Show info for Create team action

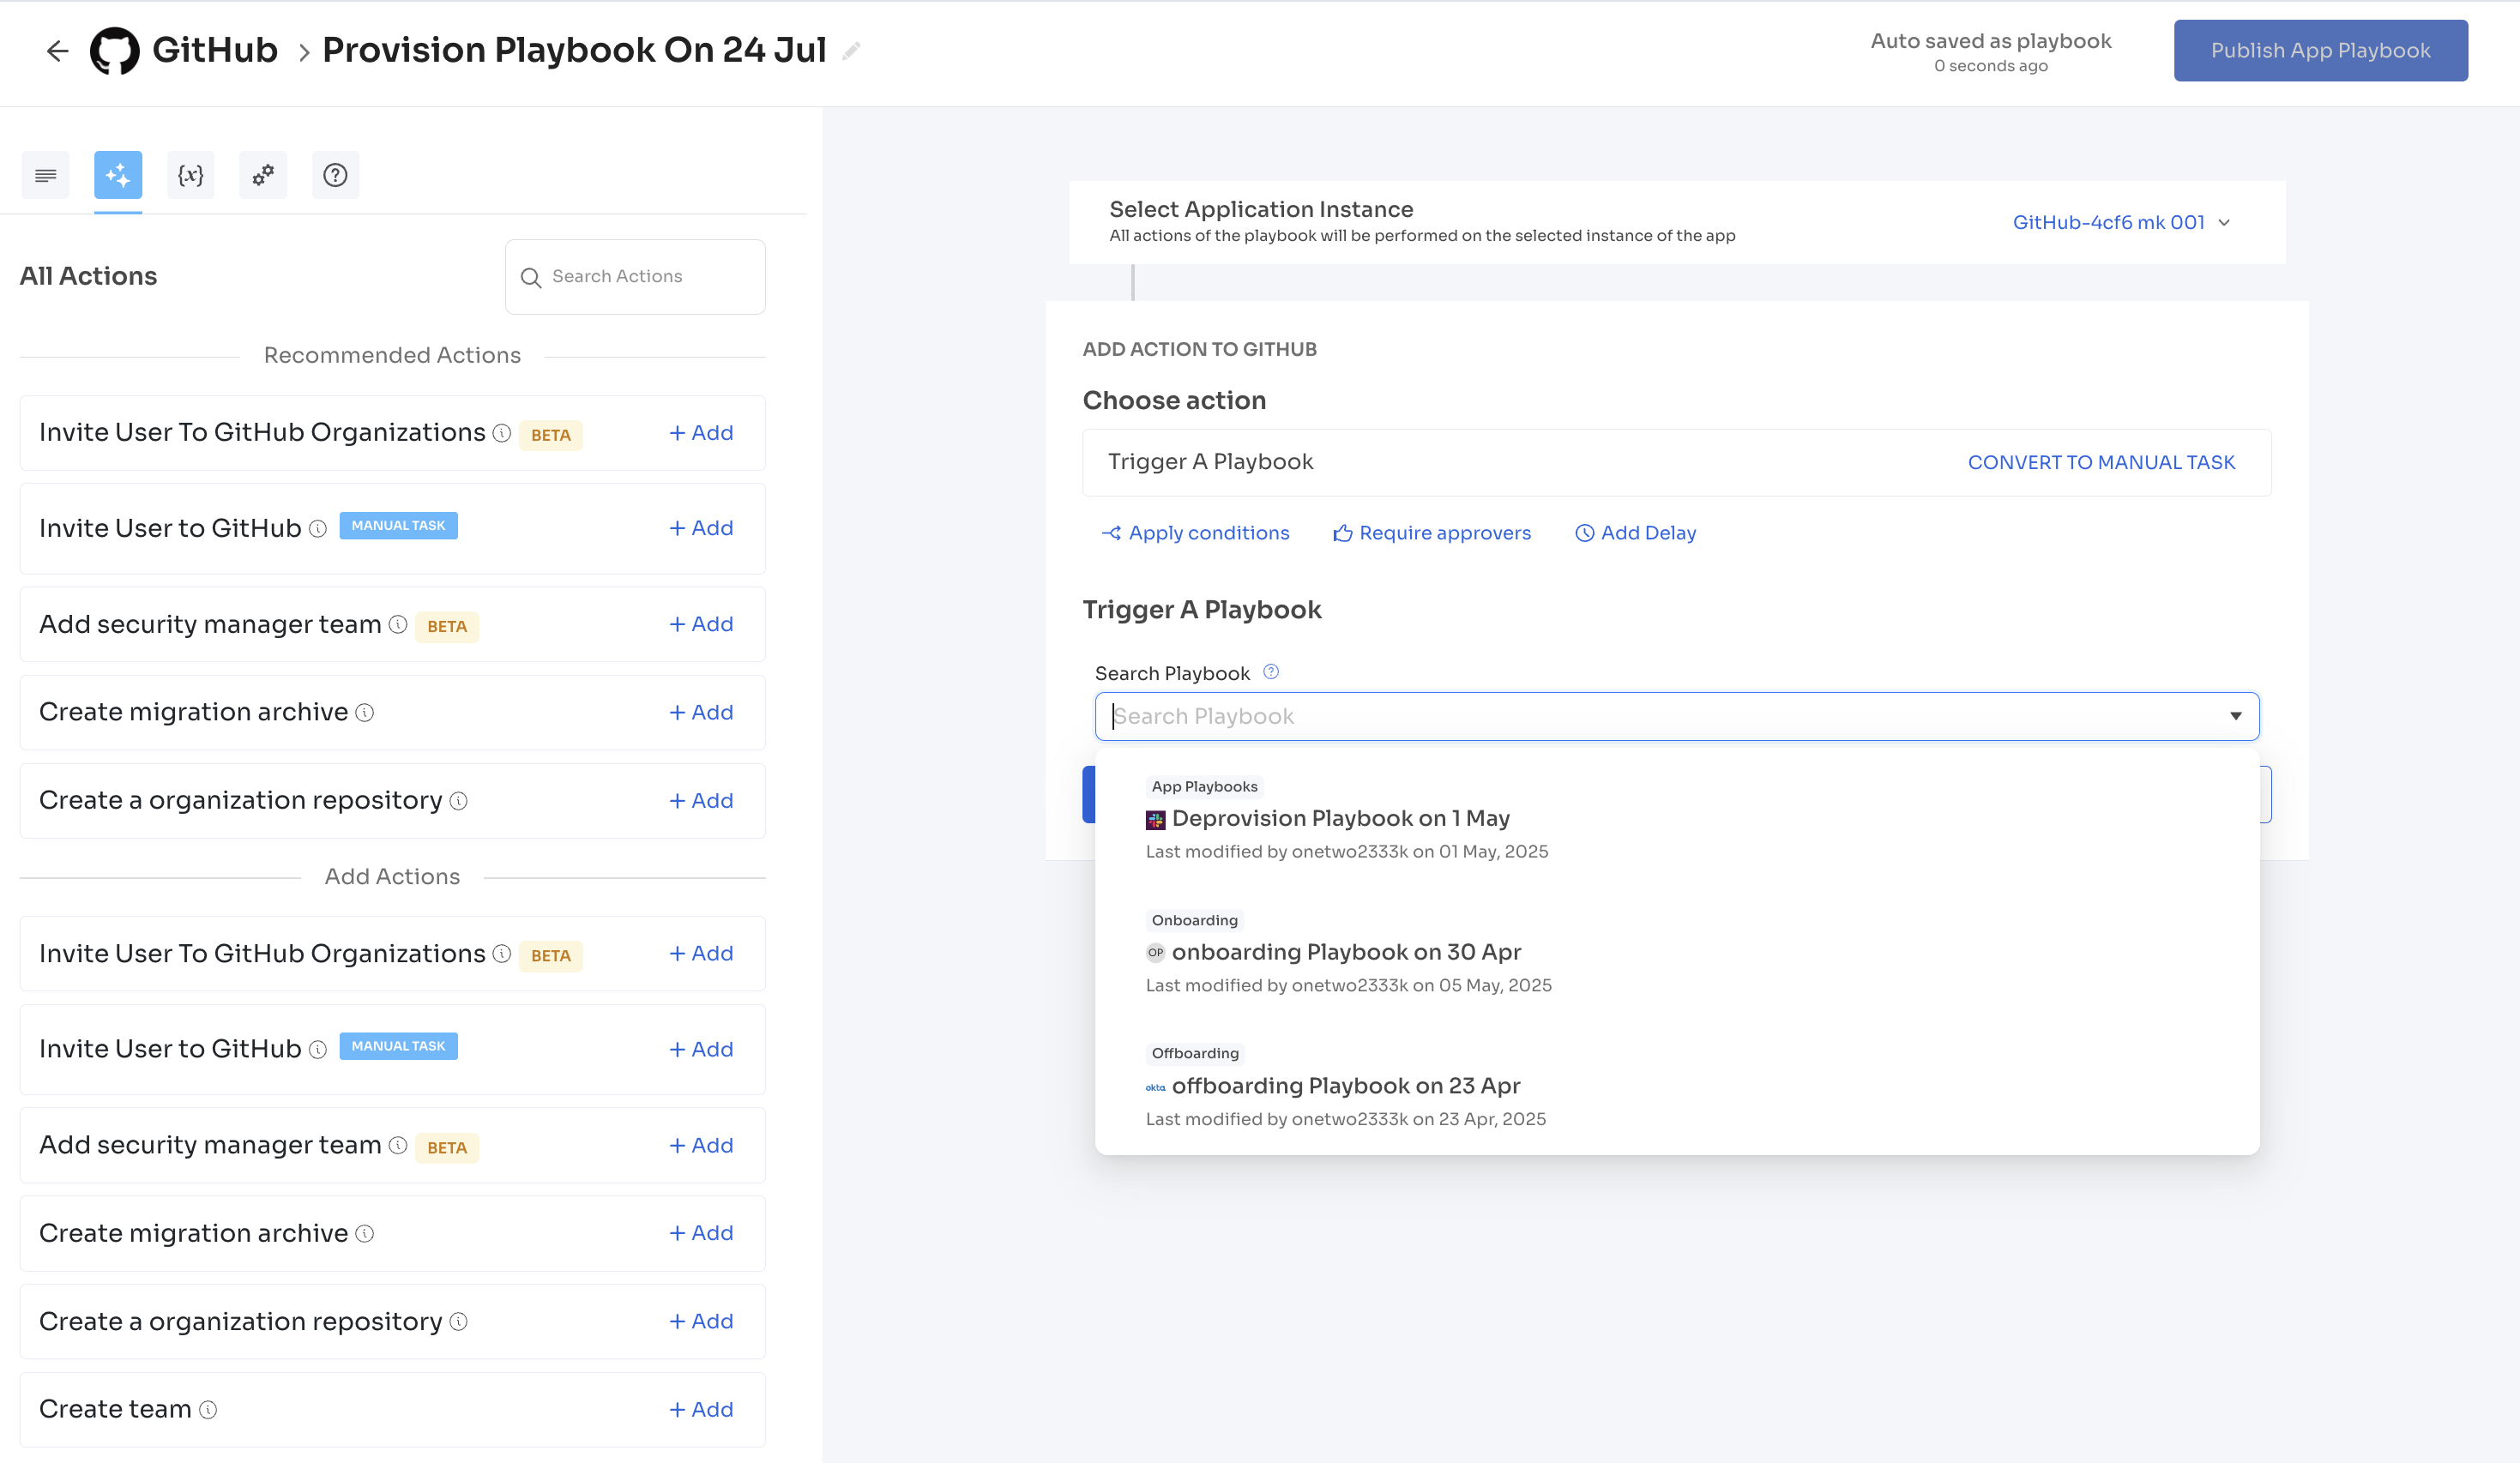208,1410
